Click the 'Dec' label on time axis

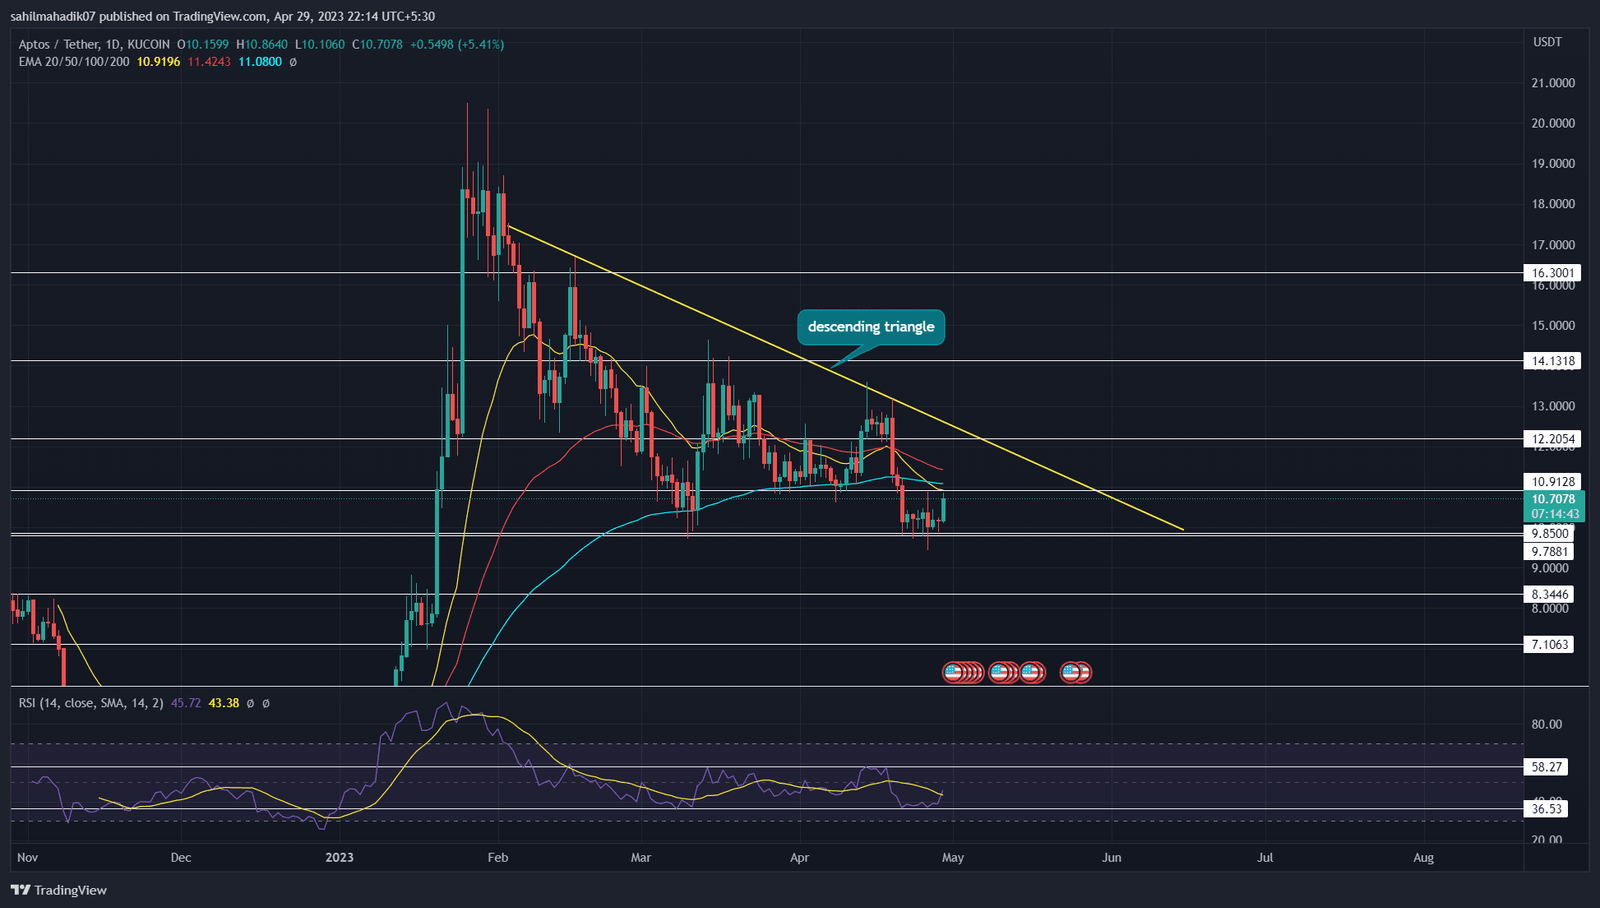click(181, 858)
